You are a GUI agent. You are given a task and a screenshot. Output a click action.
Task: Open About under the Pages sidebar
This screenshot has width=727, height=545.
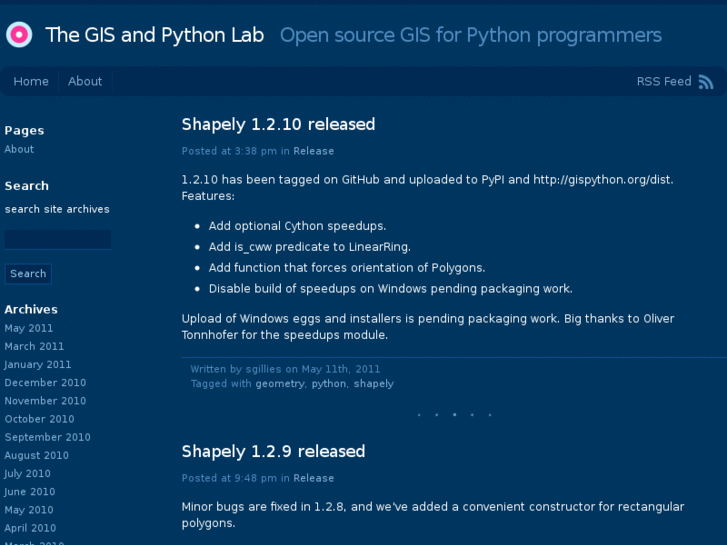(19, 149)
